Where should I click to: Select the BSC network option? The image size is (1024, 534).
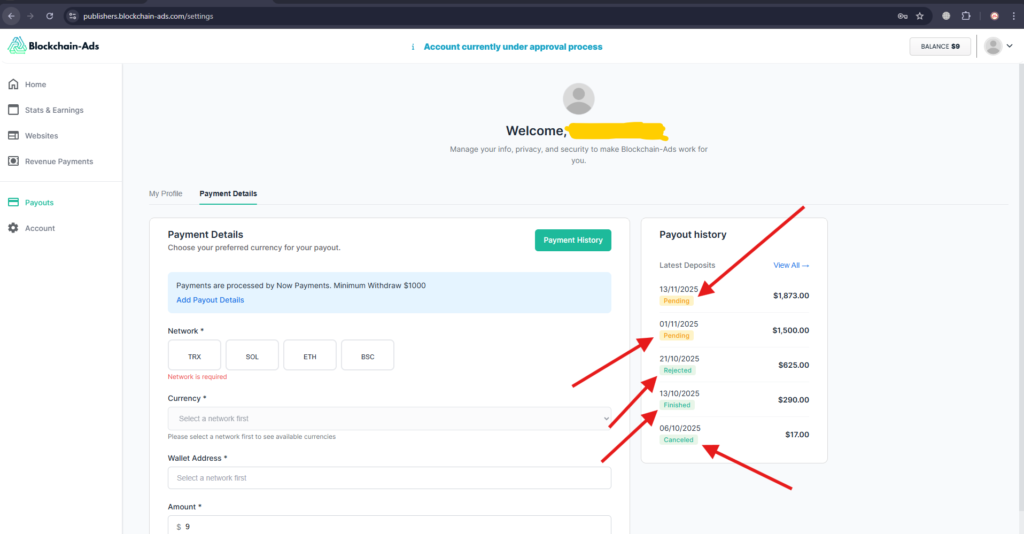coord(367,356)
